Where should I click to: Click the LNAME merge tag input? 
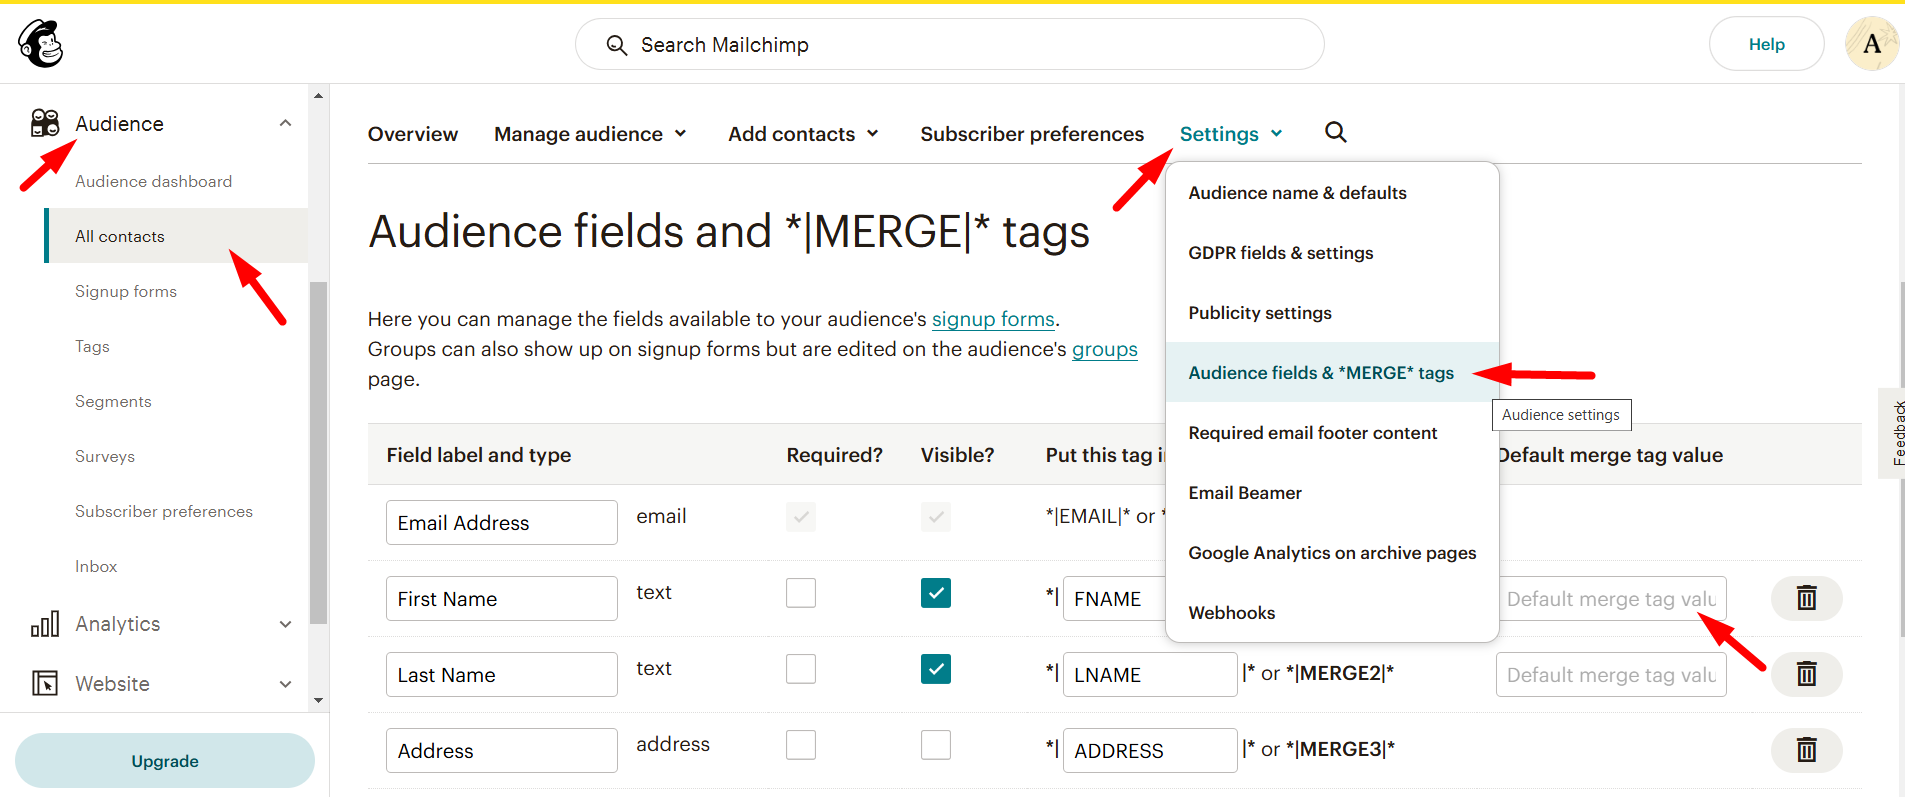point(1150,674)
